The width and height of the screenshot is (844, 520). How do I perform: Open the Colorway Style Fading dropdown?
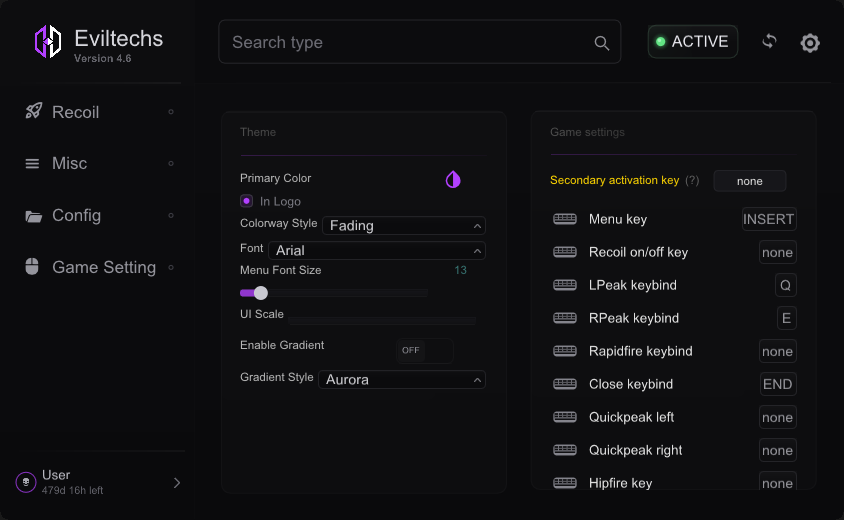click(x=404, y=226)
